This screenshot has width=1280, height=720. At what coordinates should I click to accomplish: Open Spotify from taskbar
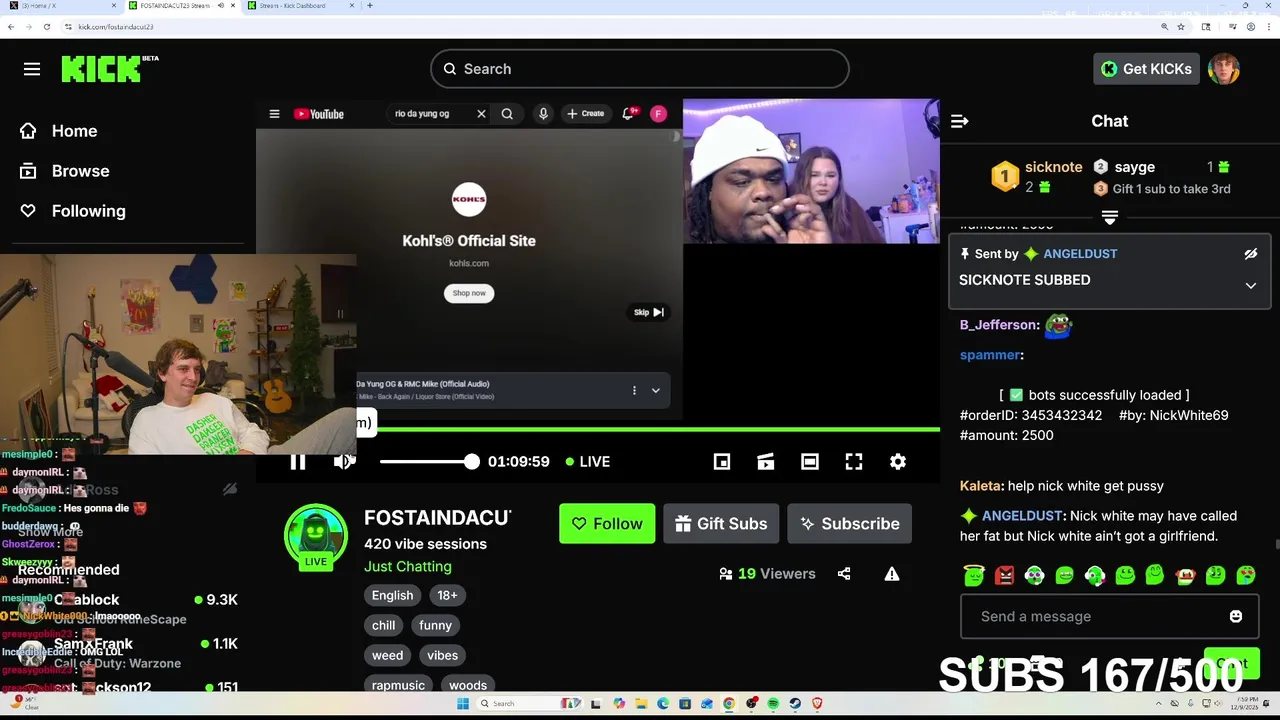click(773, 704)
